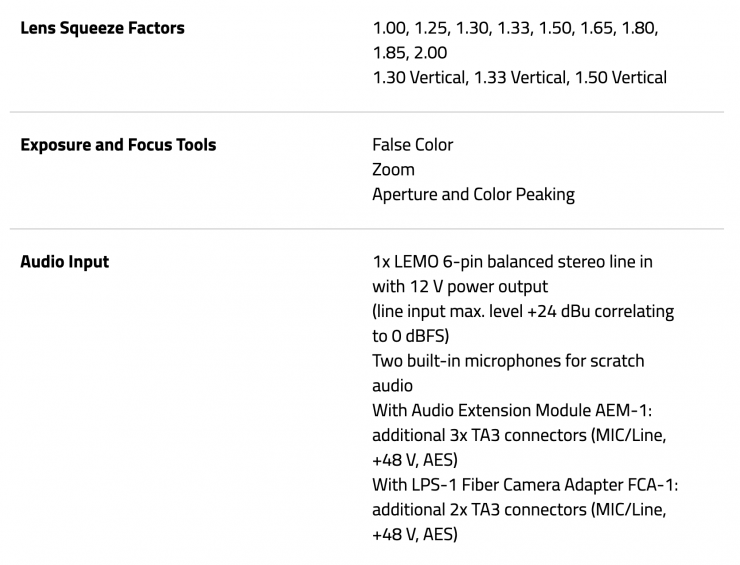Image resolution: width=740 pixels, height=565 pixels.
Task: Click "additional 2x TA3 connectors" text
Action: (519, 510)
